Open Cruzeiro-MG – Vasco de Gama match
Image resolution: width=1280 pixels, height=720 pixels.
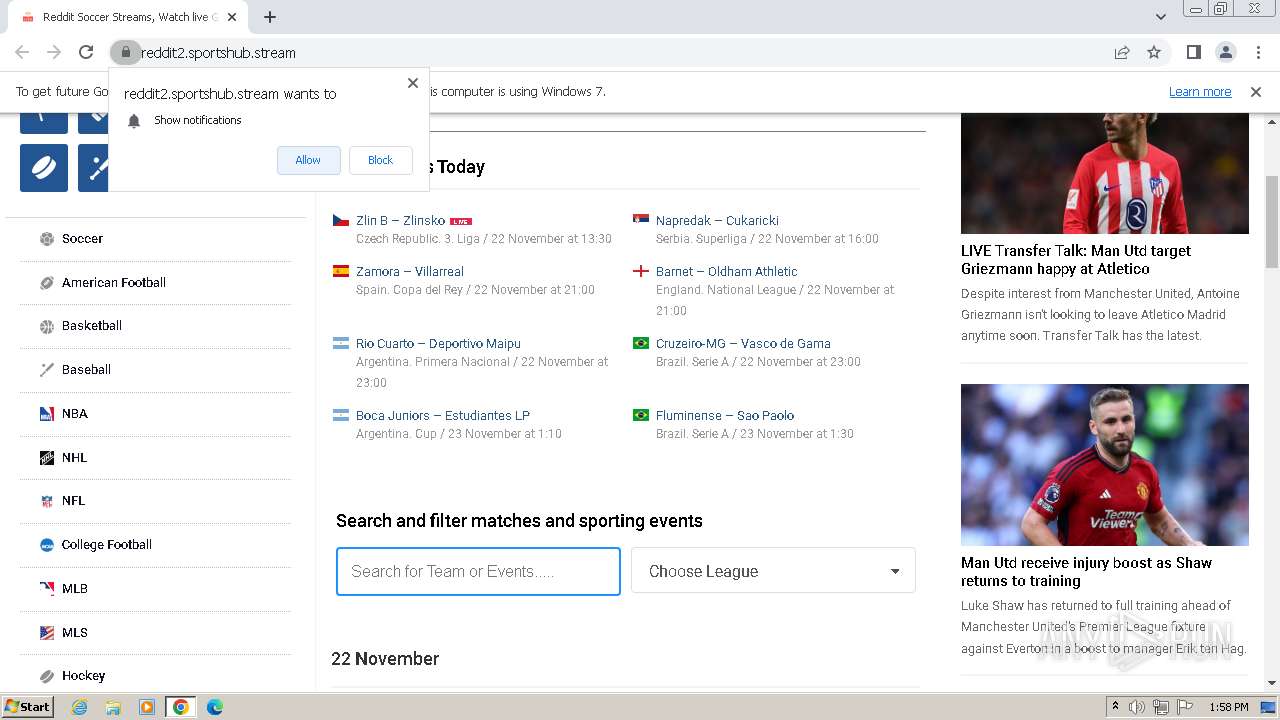pos(743,344)
